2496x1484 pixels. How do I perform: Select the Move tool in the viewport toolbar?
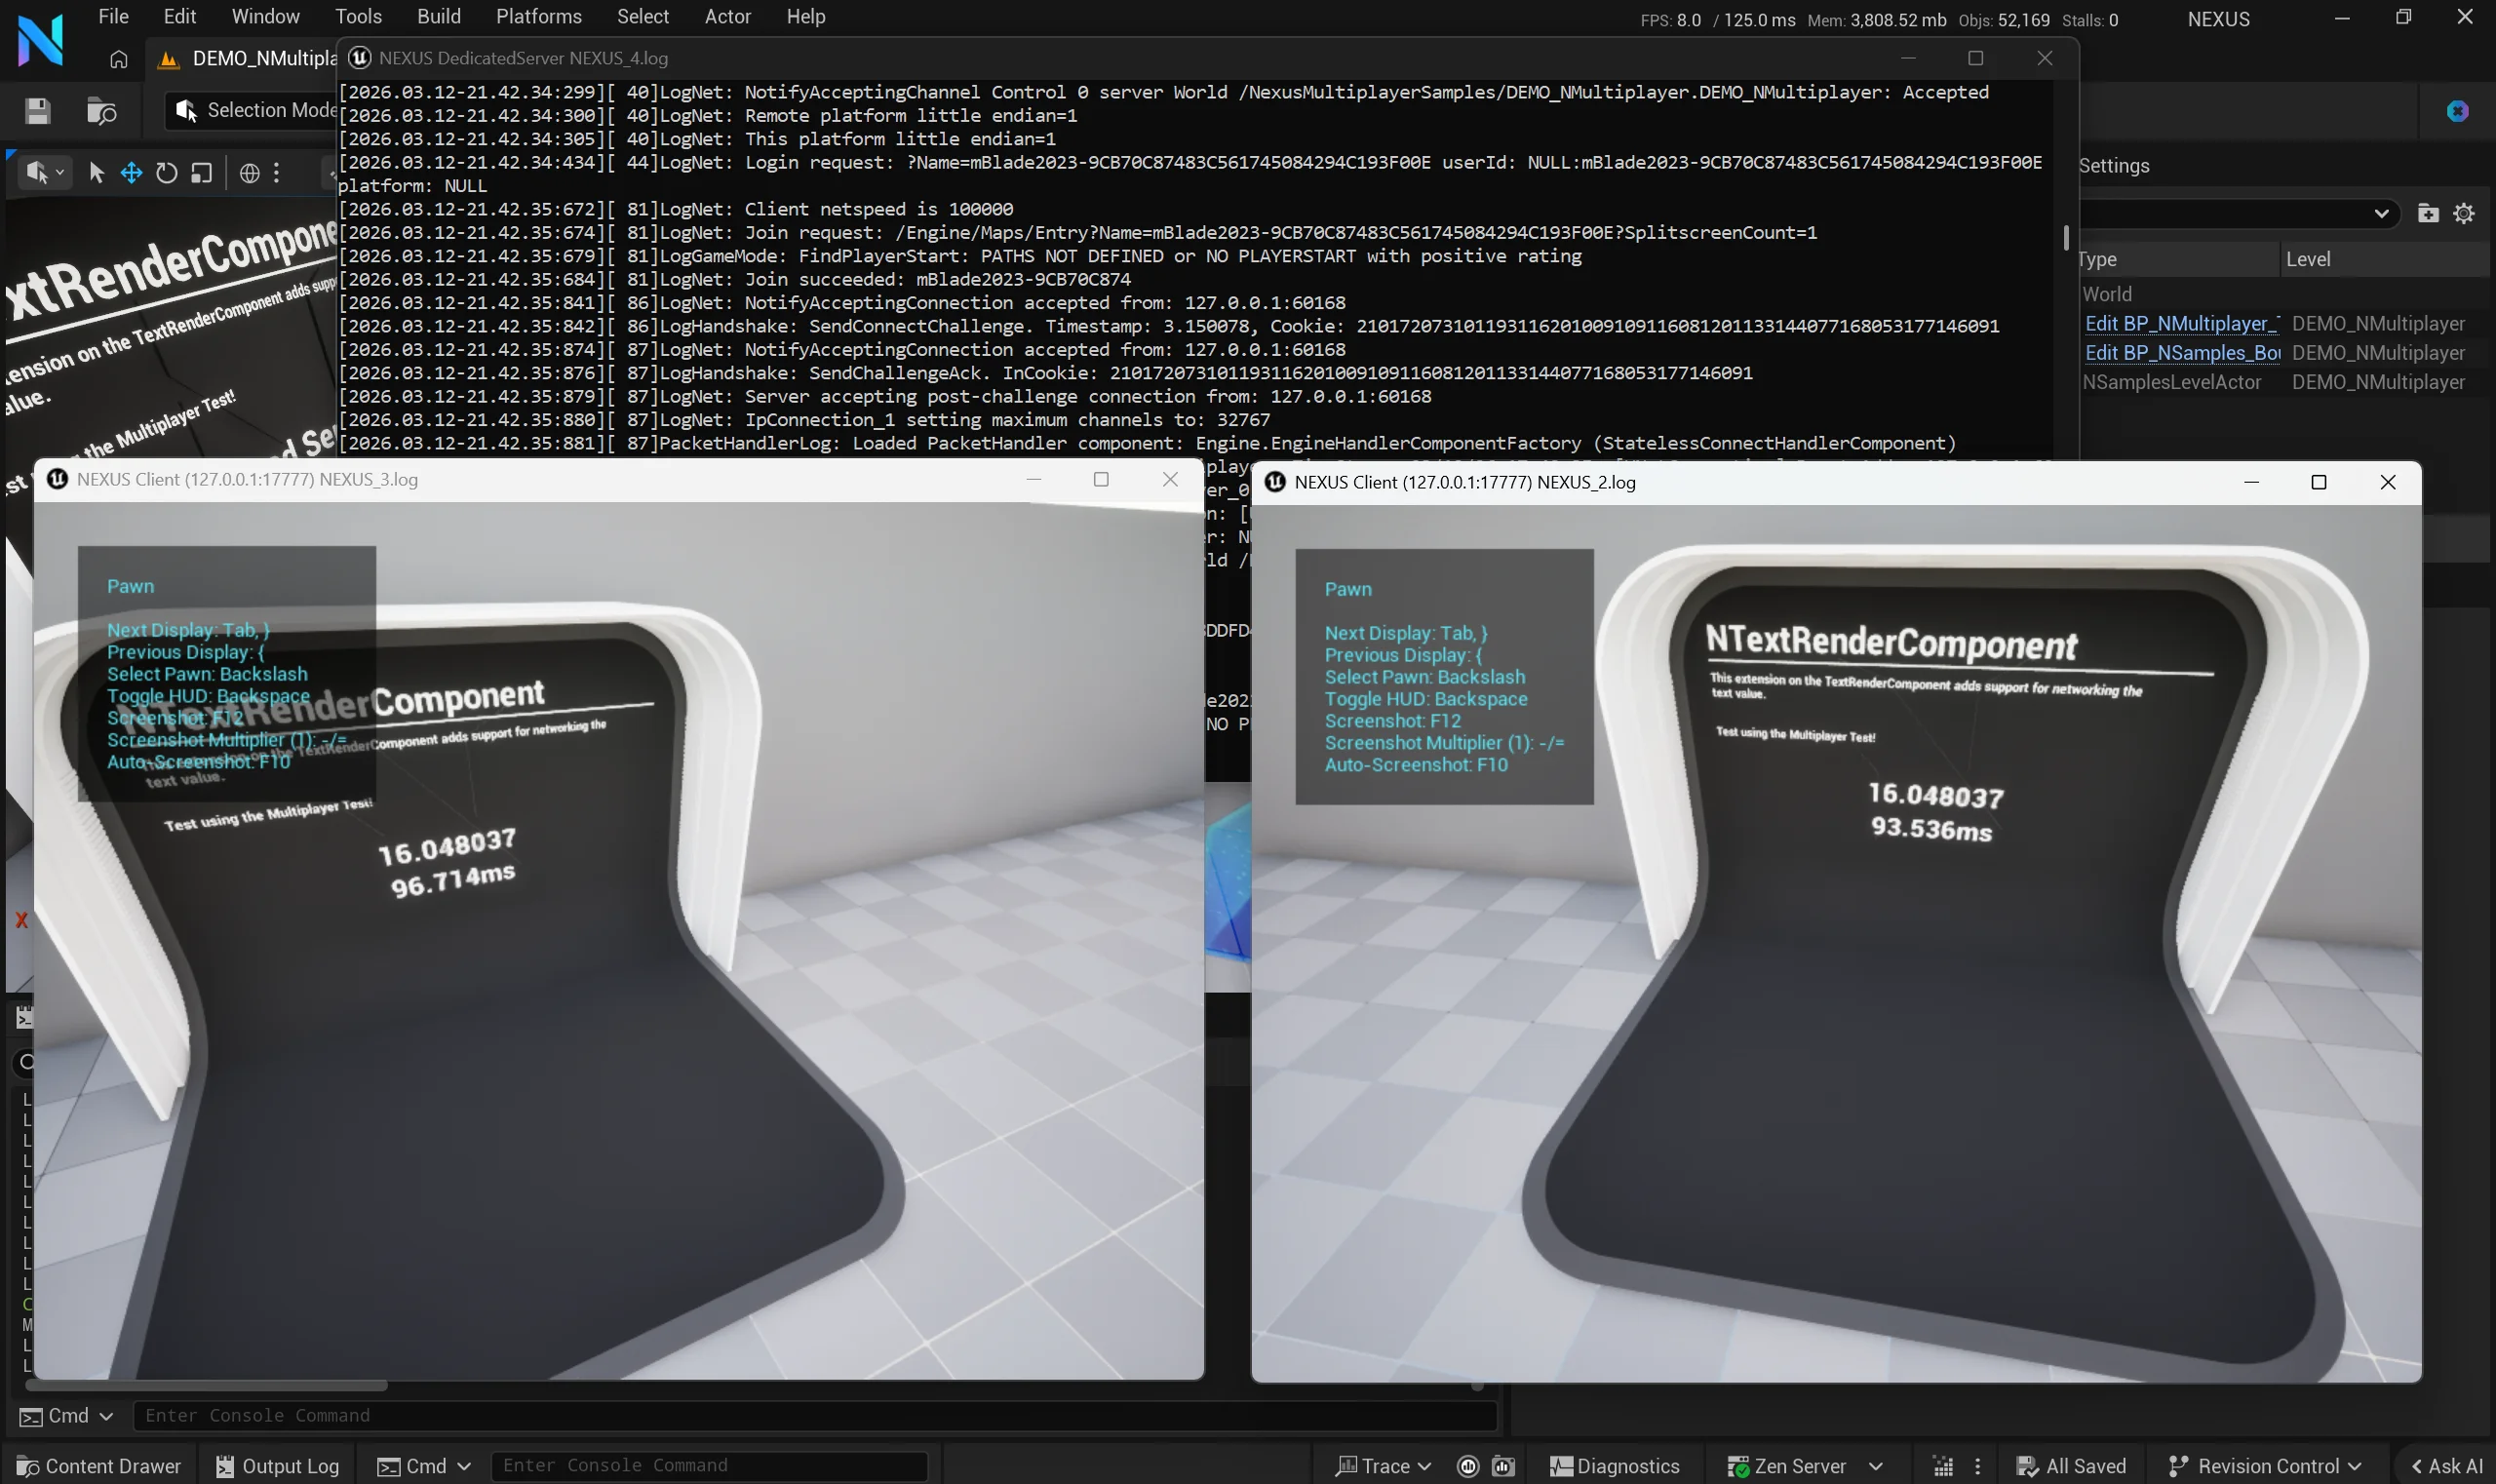tap(131, 172)
